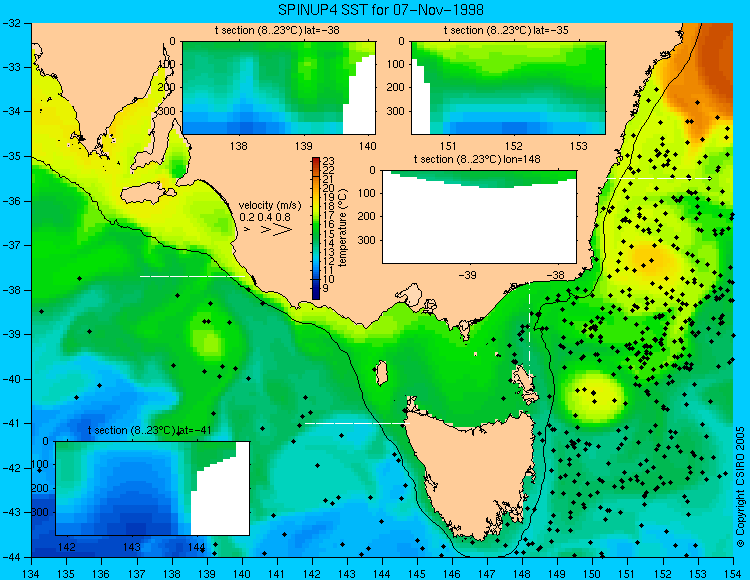The height and width of the screenshot is (580, 750).
Task: Click the title 'SPINUP4 SST for 07-Nov-1998'
Action: [x=381, y=10]
